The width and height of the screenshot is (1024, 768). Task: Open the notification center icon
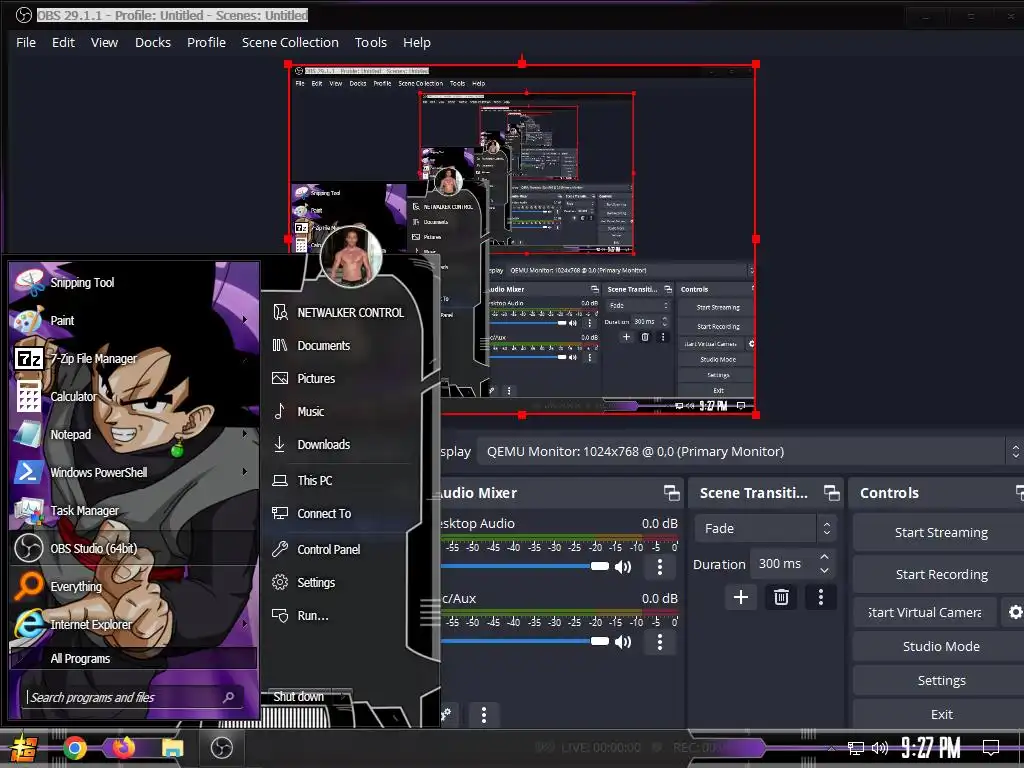991,747
